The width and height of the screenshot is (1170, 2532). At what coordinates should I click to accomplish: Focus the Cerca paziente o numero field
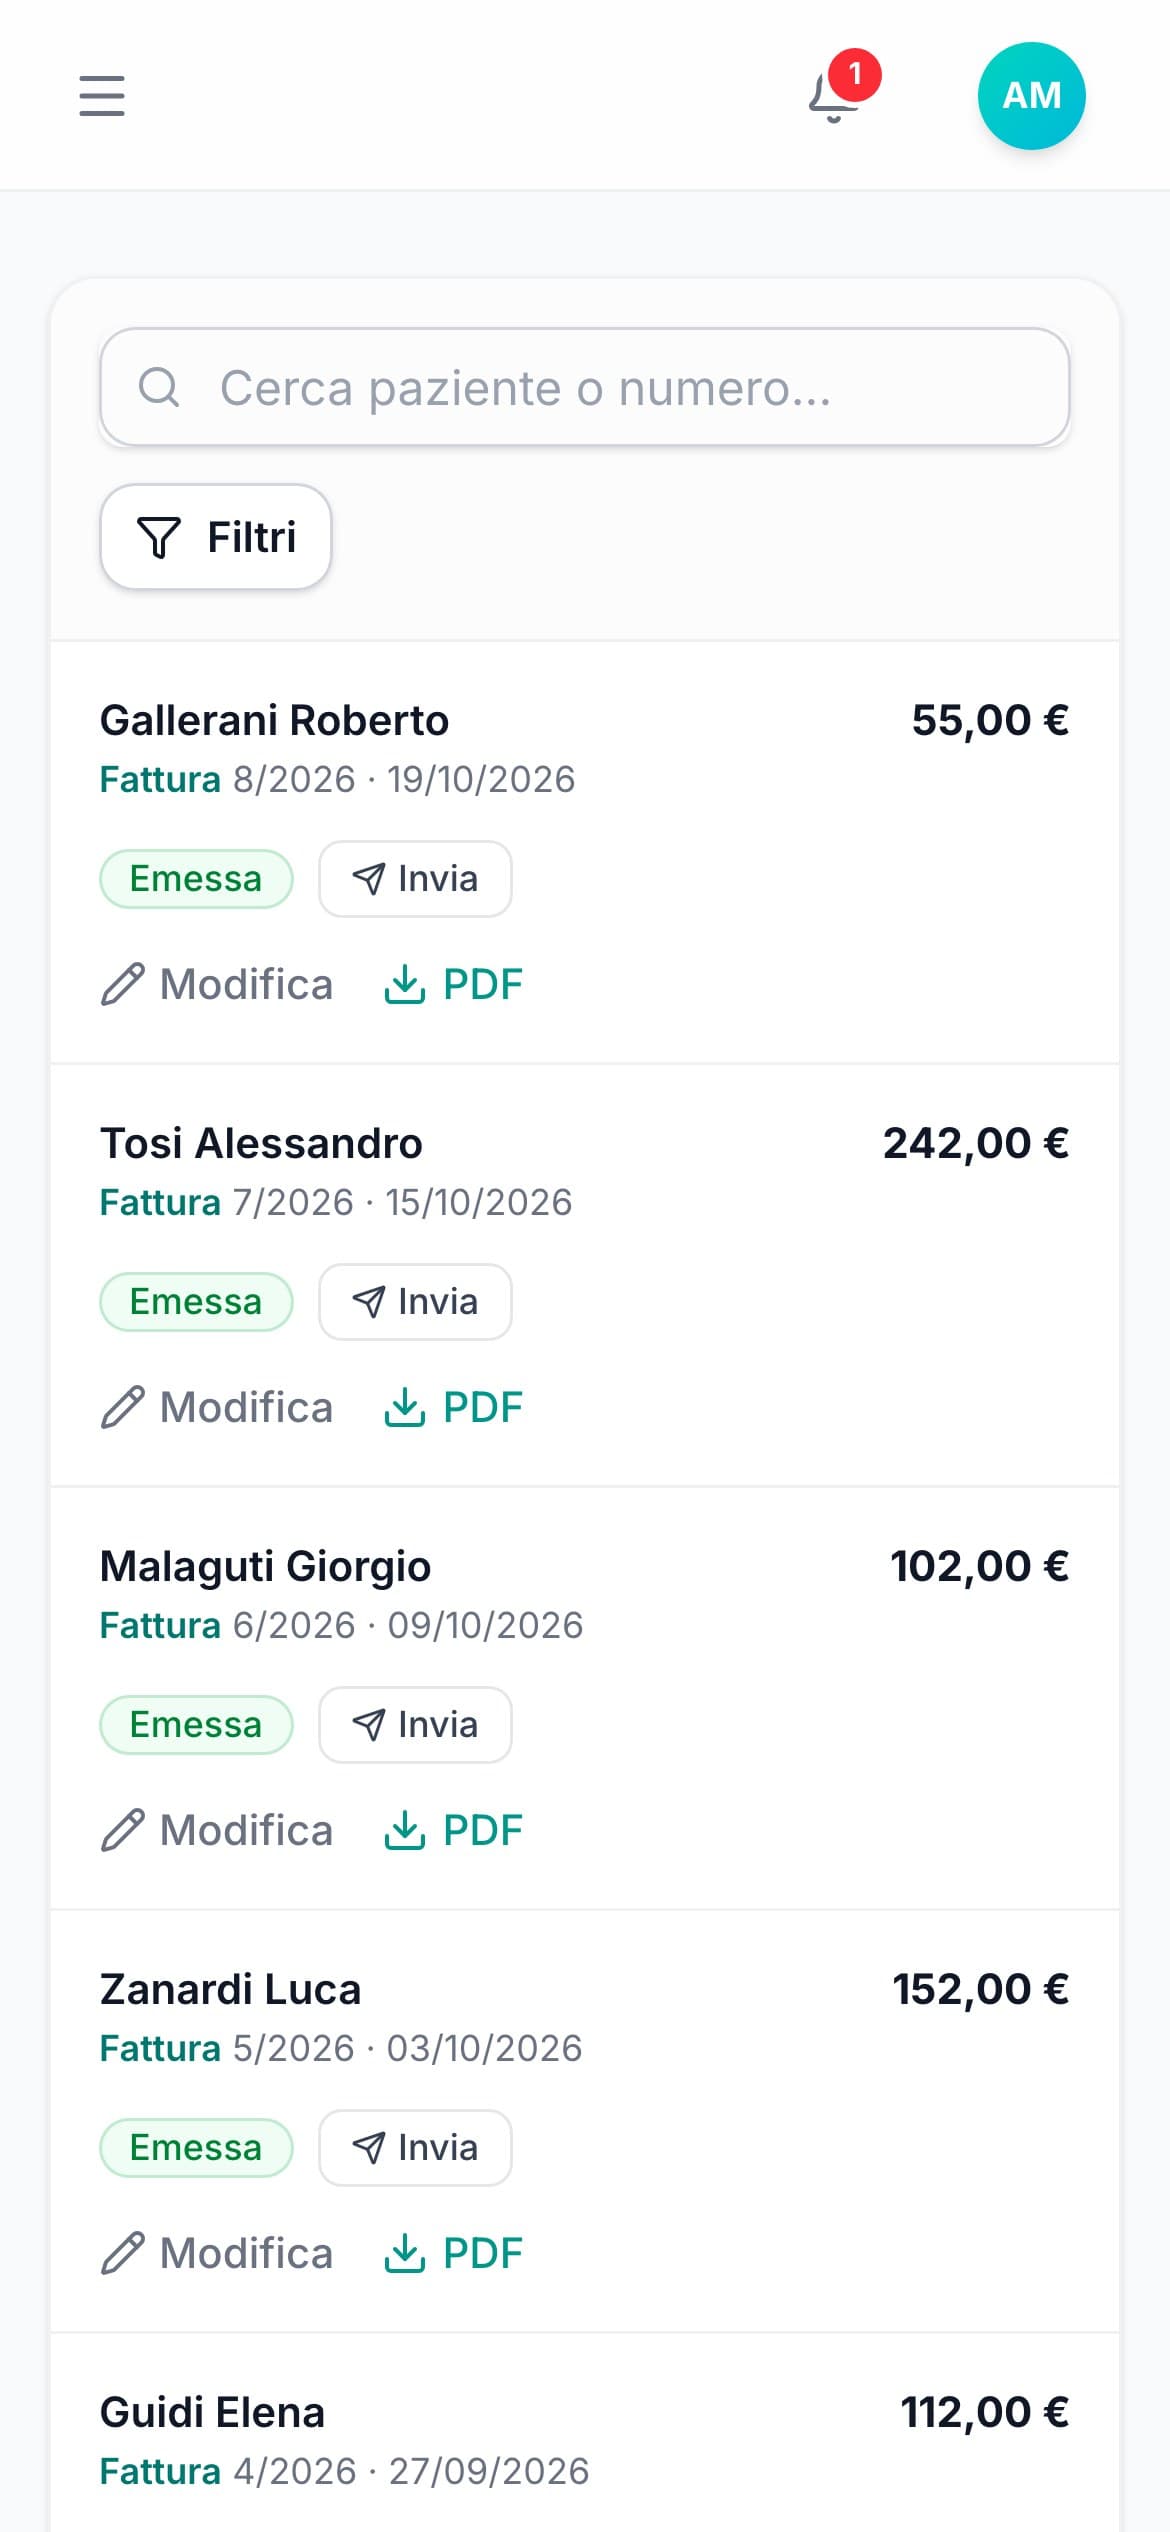point(585,387)
